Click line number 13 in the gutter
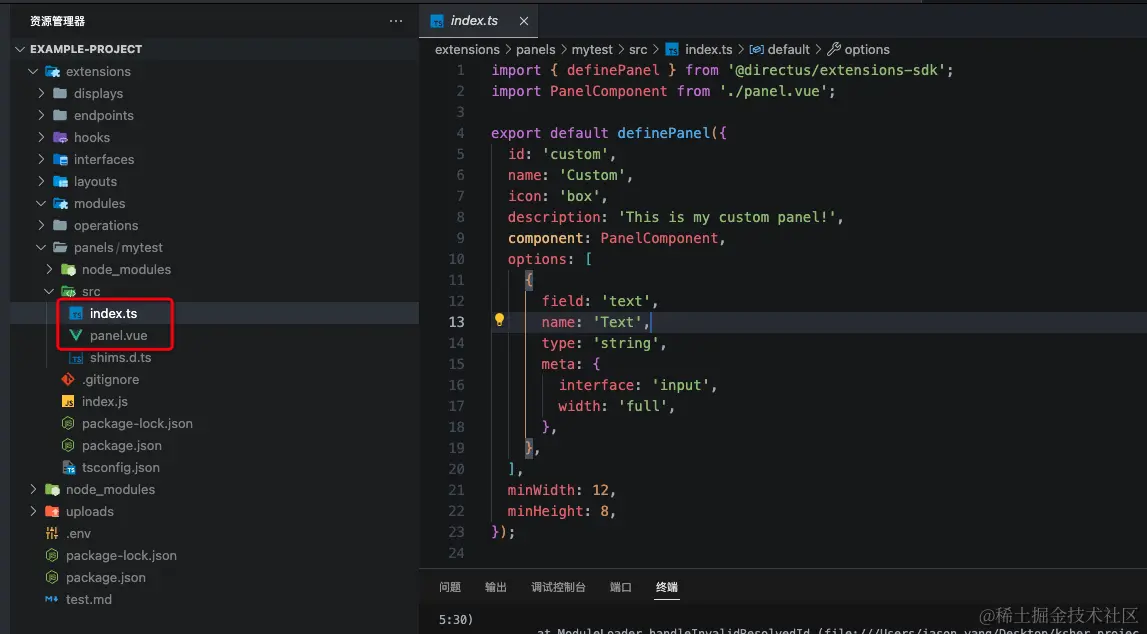This screenshot has width=1147, height=634. (456, 322)
